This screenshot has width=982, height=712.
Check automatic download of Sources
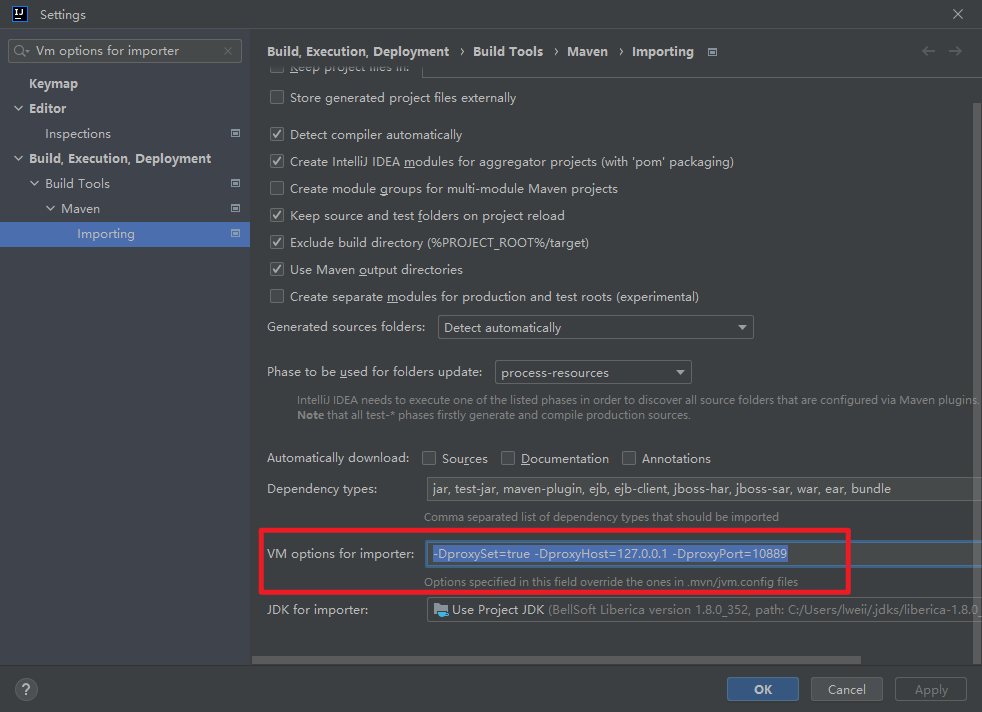pos(429,458)
